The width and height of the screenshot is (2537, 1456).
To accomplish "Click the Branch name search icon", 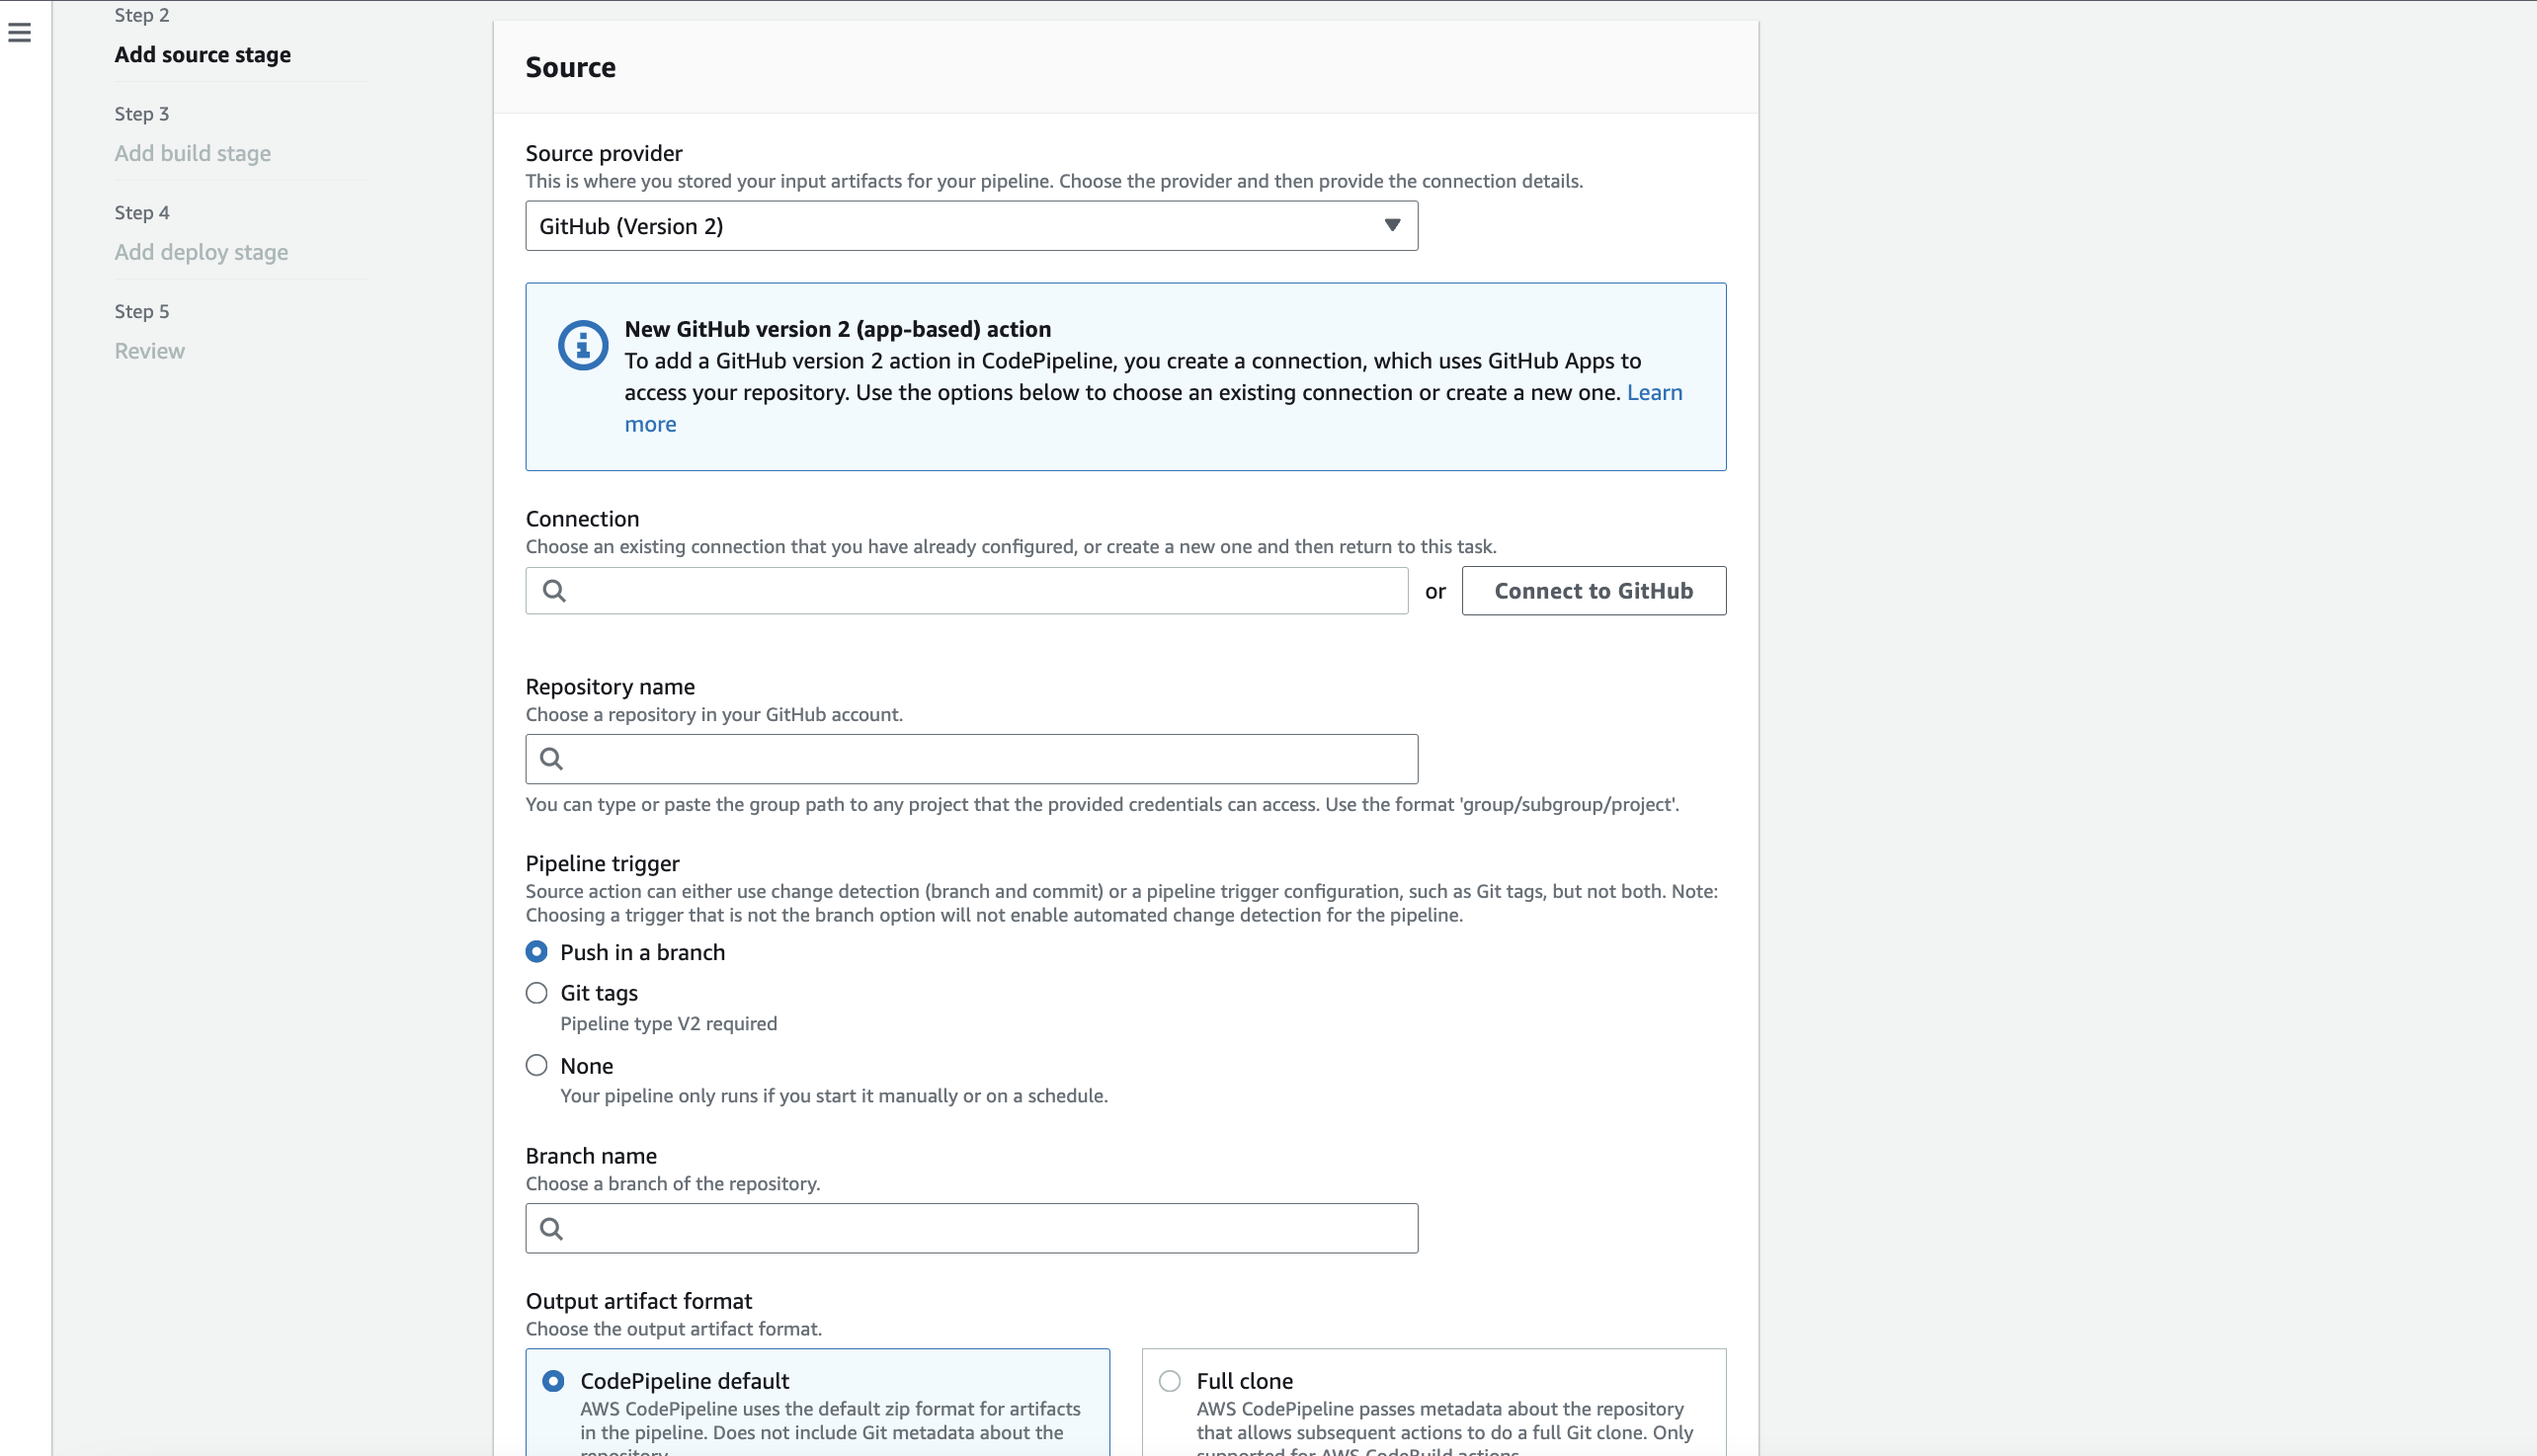I will tap(551, 1228).
